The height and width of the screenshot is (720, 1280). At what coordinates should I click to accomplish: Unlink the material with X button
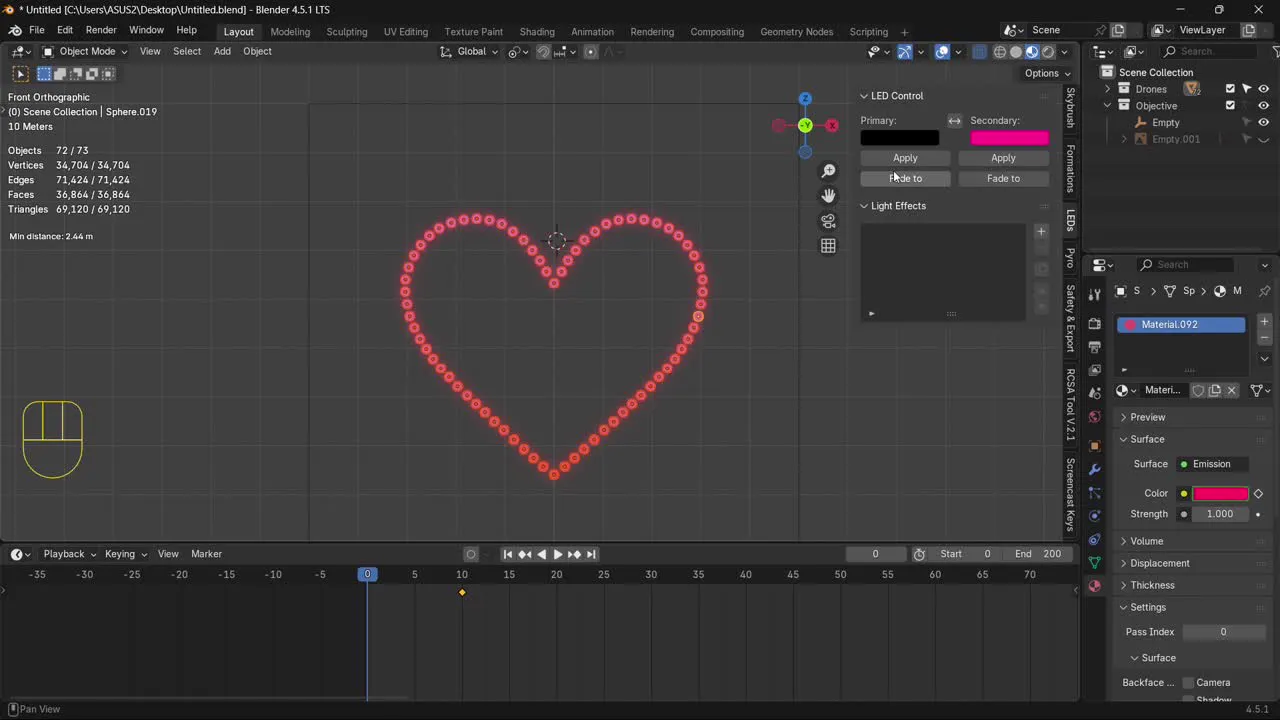tap(1232, 390)
